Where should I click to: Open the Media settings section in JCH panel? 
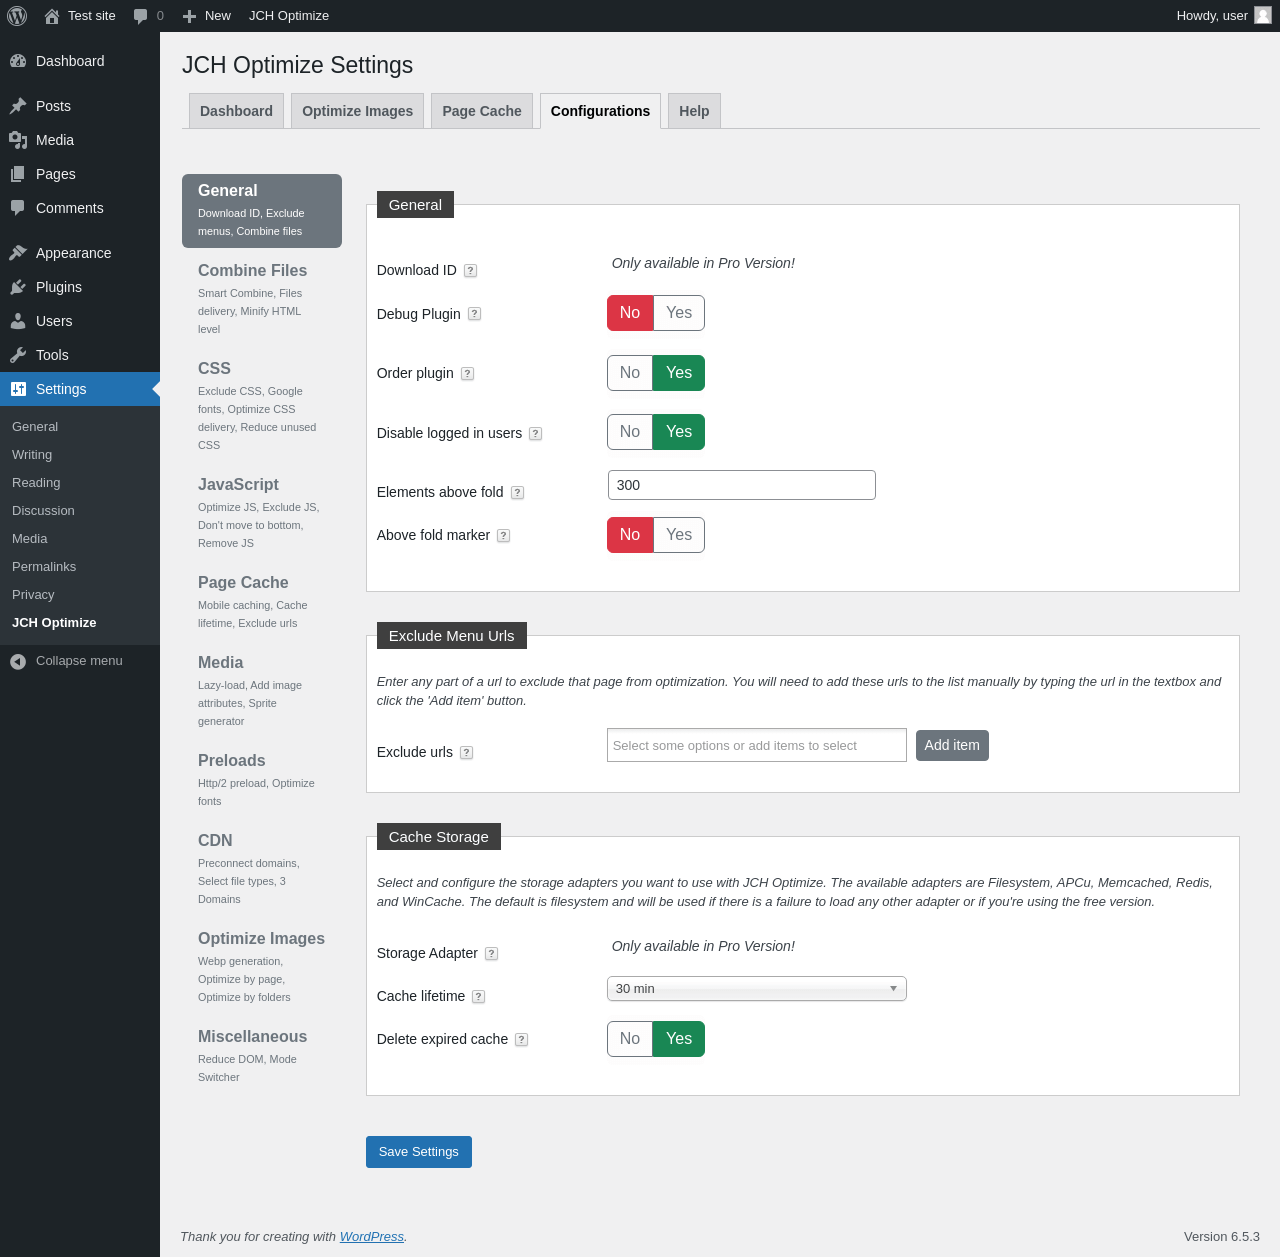(262, 690)
